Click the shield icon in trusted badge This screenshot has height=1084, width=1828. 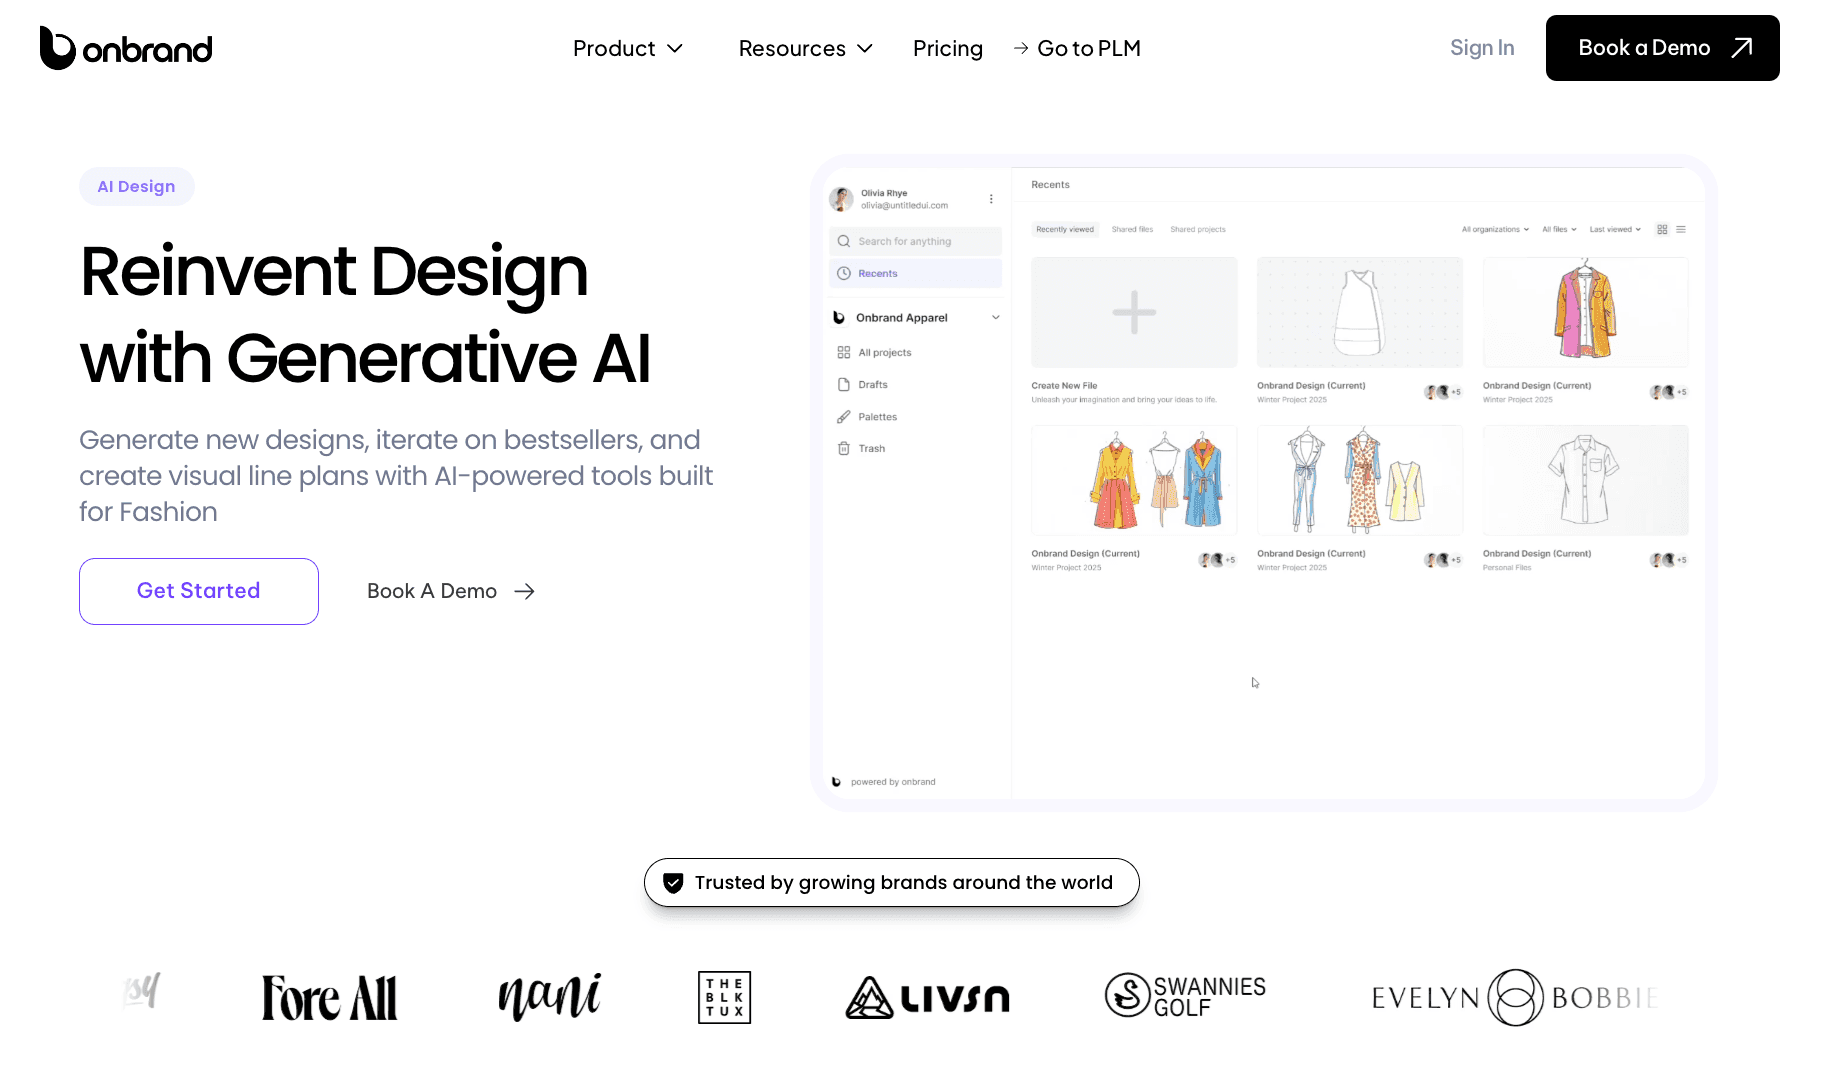click(673, 883)
